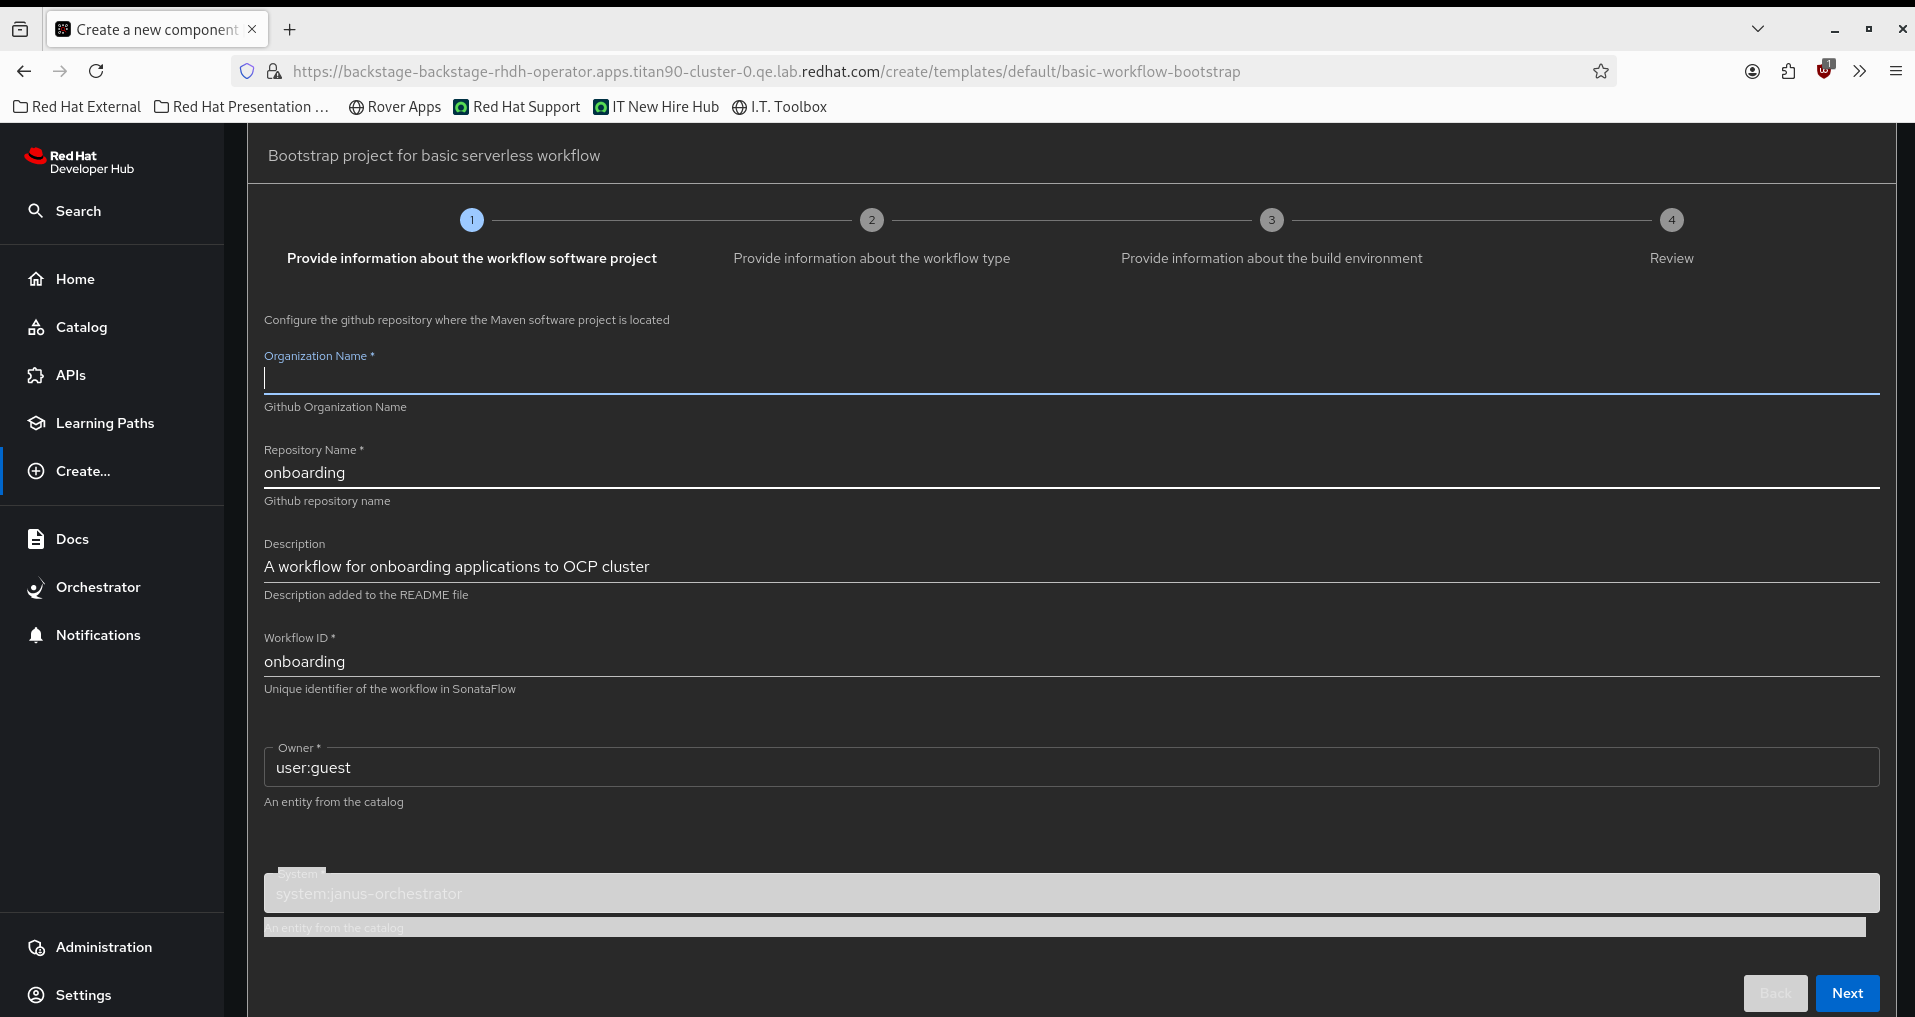
Task: Click 'Bootstrap project for basic serverless workflow' heading
Action: coord(434,156)
